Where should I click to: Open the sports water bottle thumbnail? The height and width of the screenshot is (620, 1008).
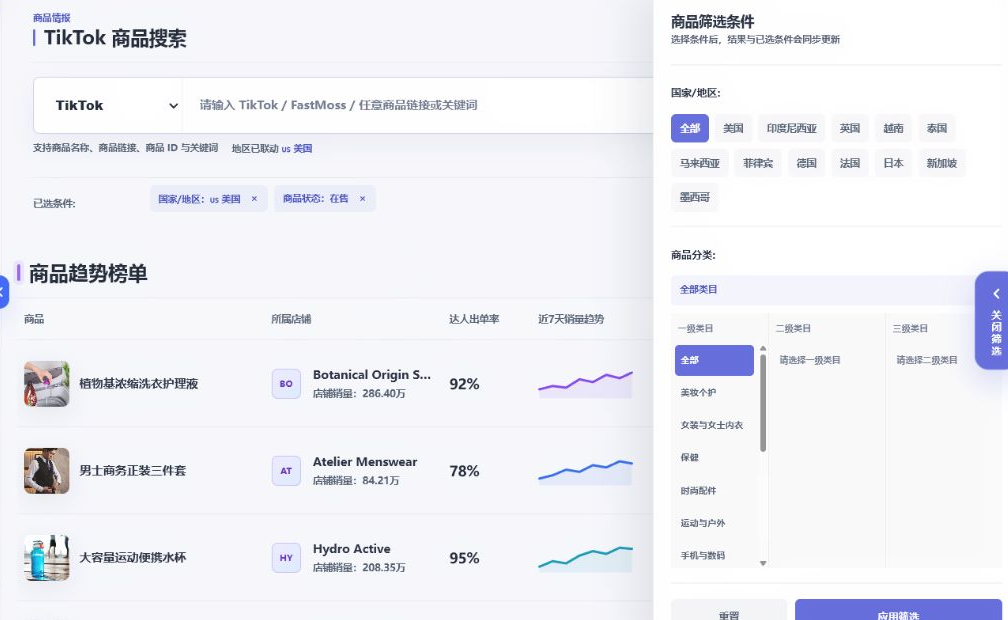[46, 558]
